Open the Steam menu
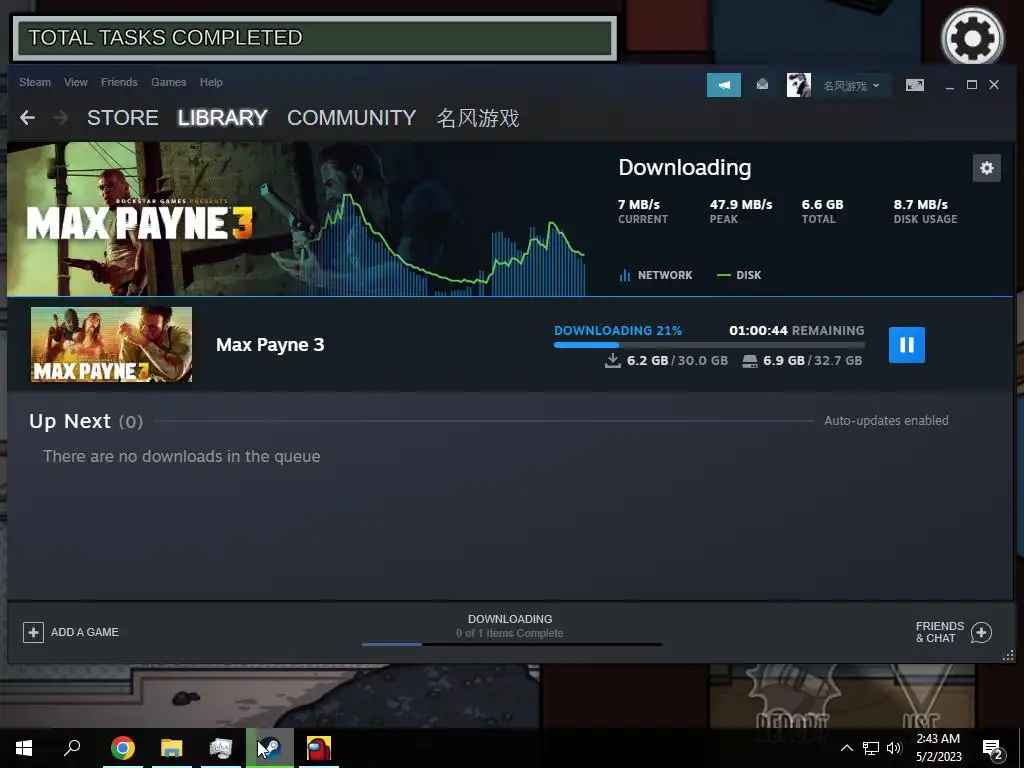Screen dimensions: 1024x768 [x=35, y=82]
